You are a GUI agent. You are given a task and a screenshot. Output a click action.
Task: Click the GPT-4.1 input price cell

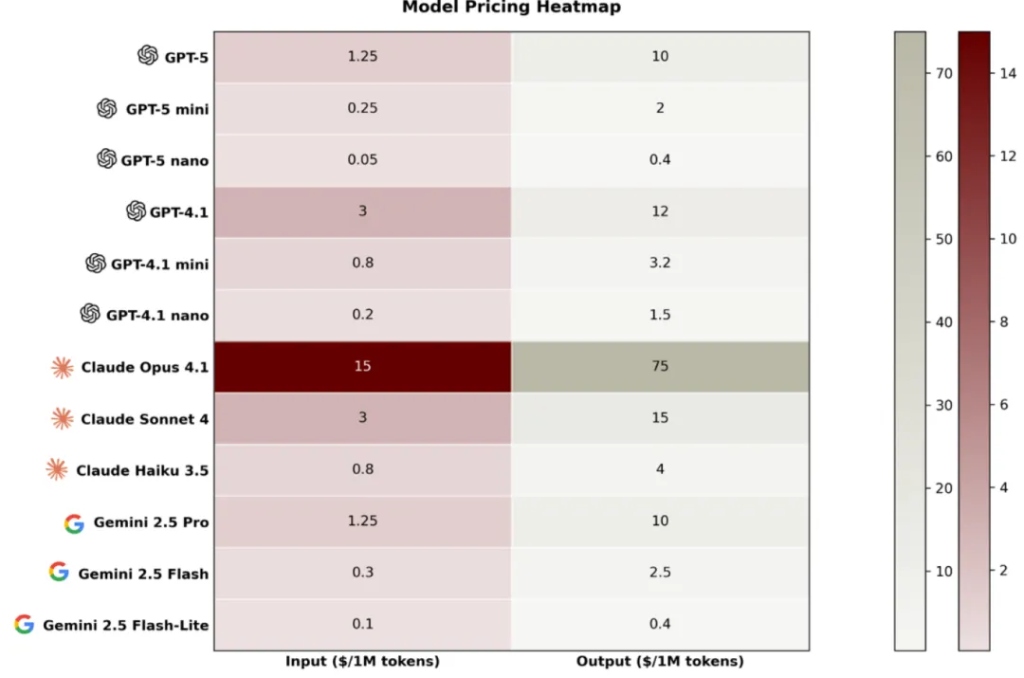pyautogui.click(x=362, y=211)
